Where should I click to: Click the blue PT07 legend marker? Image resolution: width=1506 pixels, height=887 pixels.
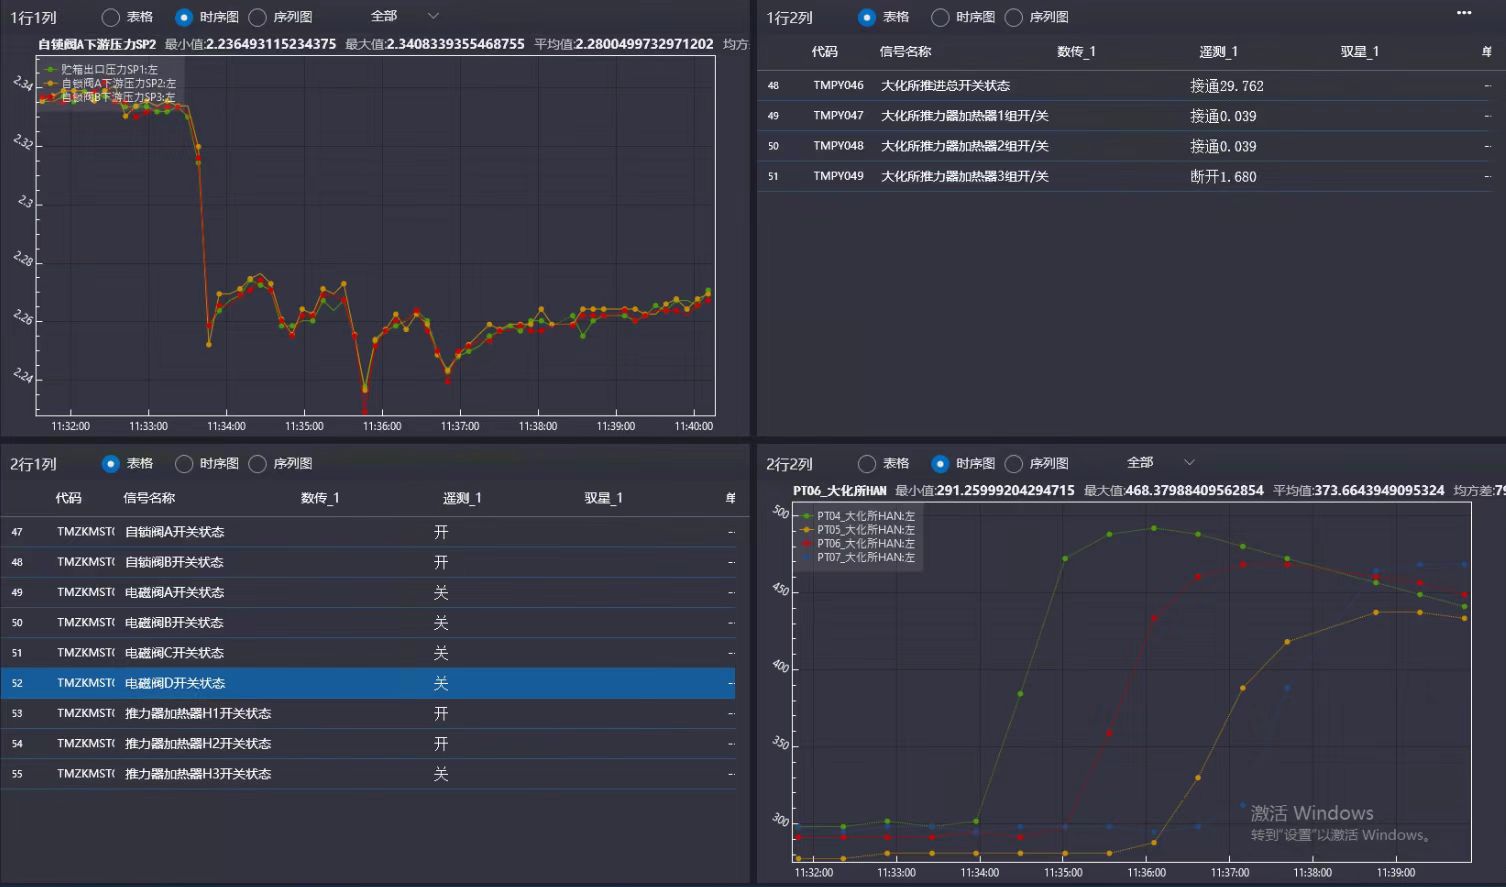(x=808, y=558)
